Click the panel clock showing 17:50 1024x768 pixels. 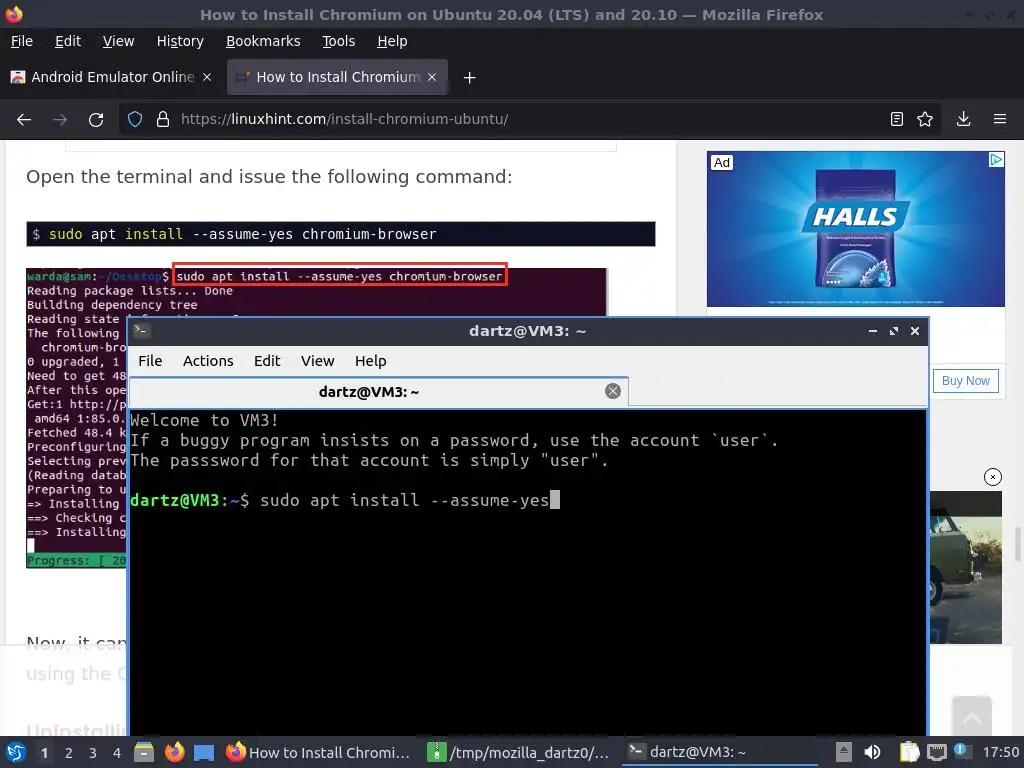coord(1000,752)
